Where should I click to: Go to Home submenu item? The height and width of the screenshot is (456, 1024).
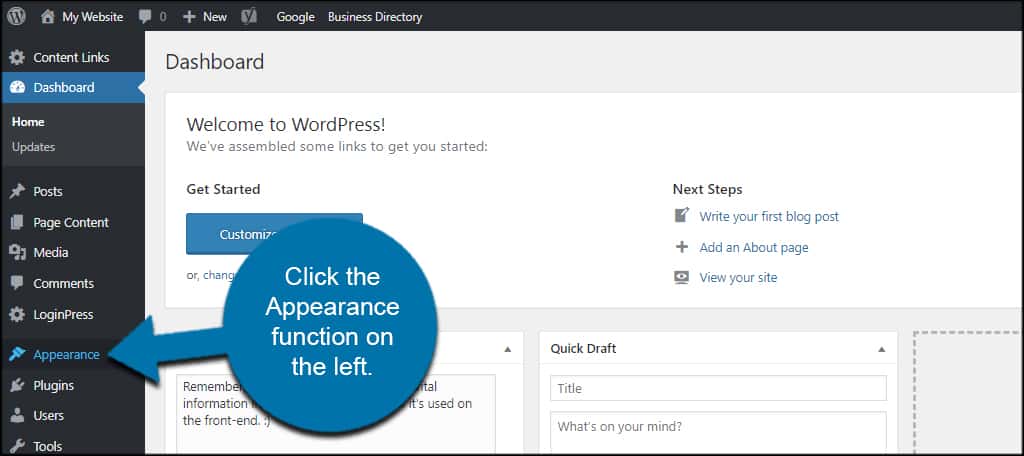pyautogui.click(x=28, y=122)
